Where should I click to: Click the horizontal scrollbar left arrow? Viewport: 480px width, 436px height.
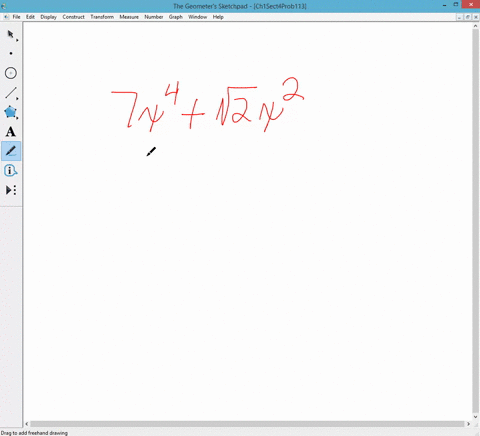click(x=27, y=424)
